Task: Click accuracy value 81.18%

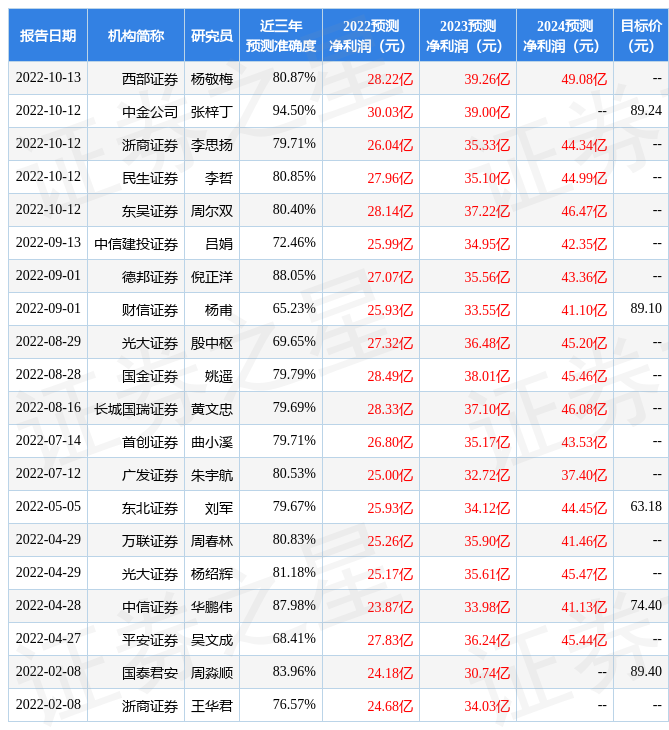Action: (x=294, y=574)
